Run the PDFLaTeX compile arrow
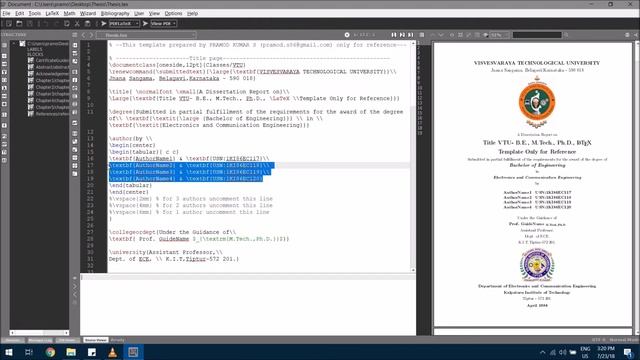 (104, 24)
